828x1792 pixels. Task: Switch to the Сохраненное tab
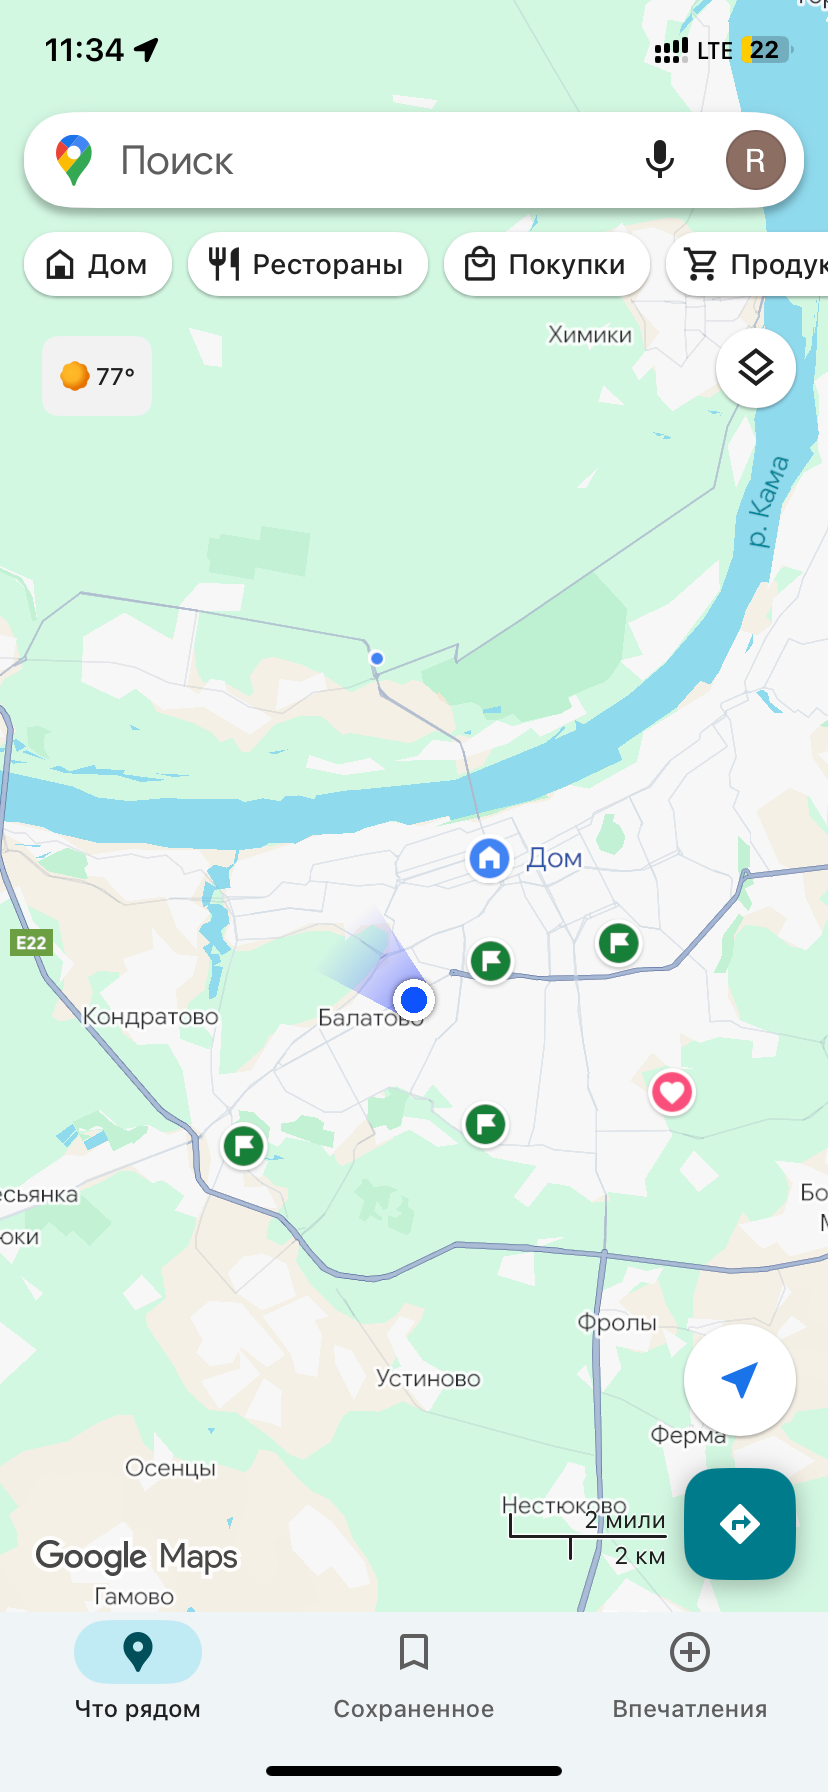[414, 1672]
